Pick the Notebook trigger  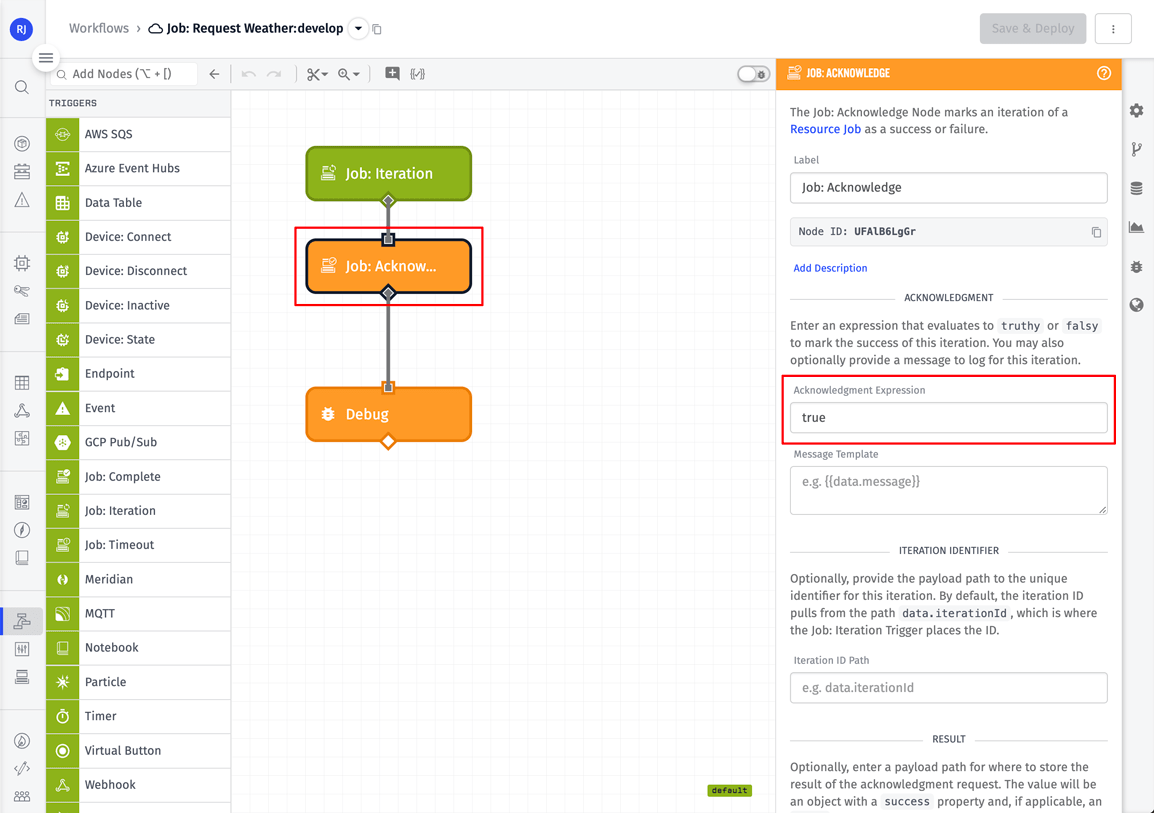138,647
